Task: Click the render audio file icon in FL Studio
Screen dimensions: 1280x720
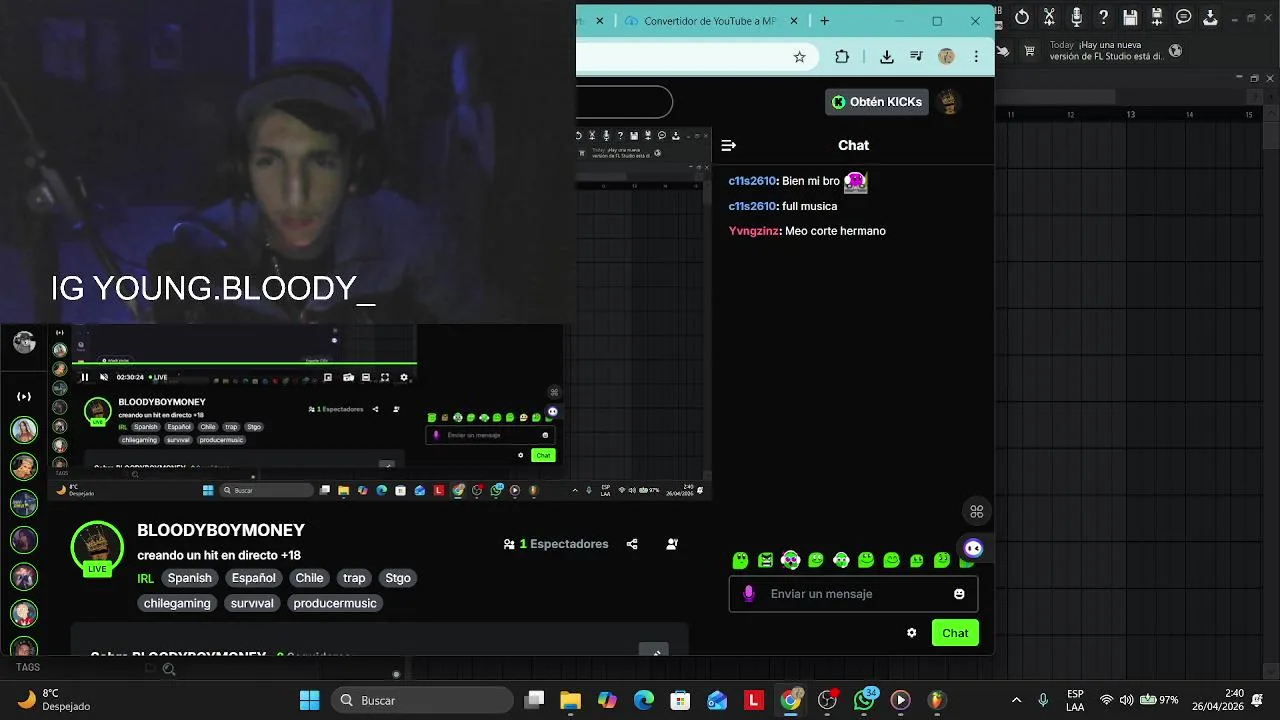Action: 1157,17
